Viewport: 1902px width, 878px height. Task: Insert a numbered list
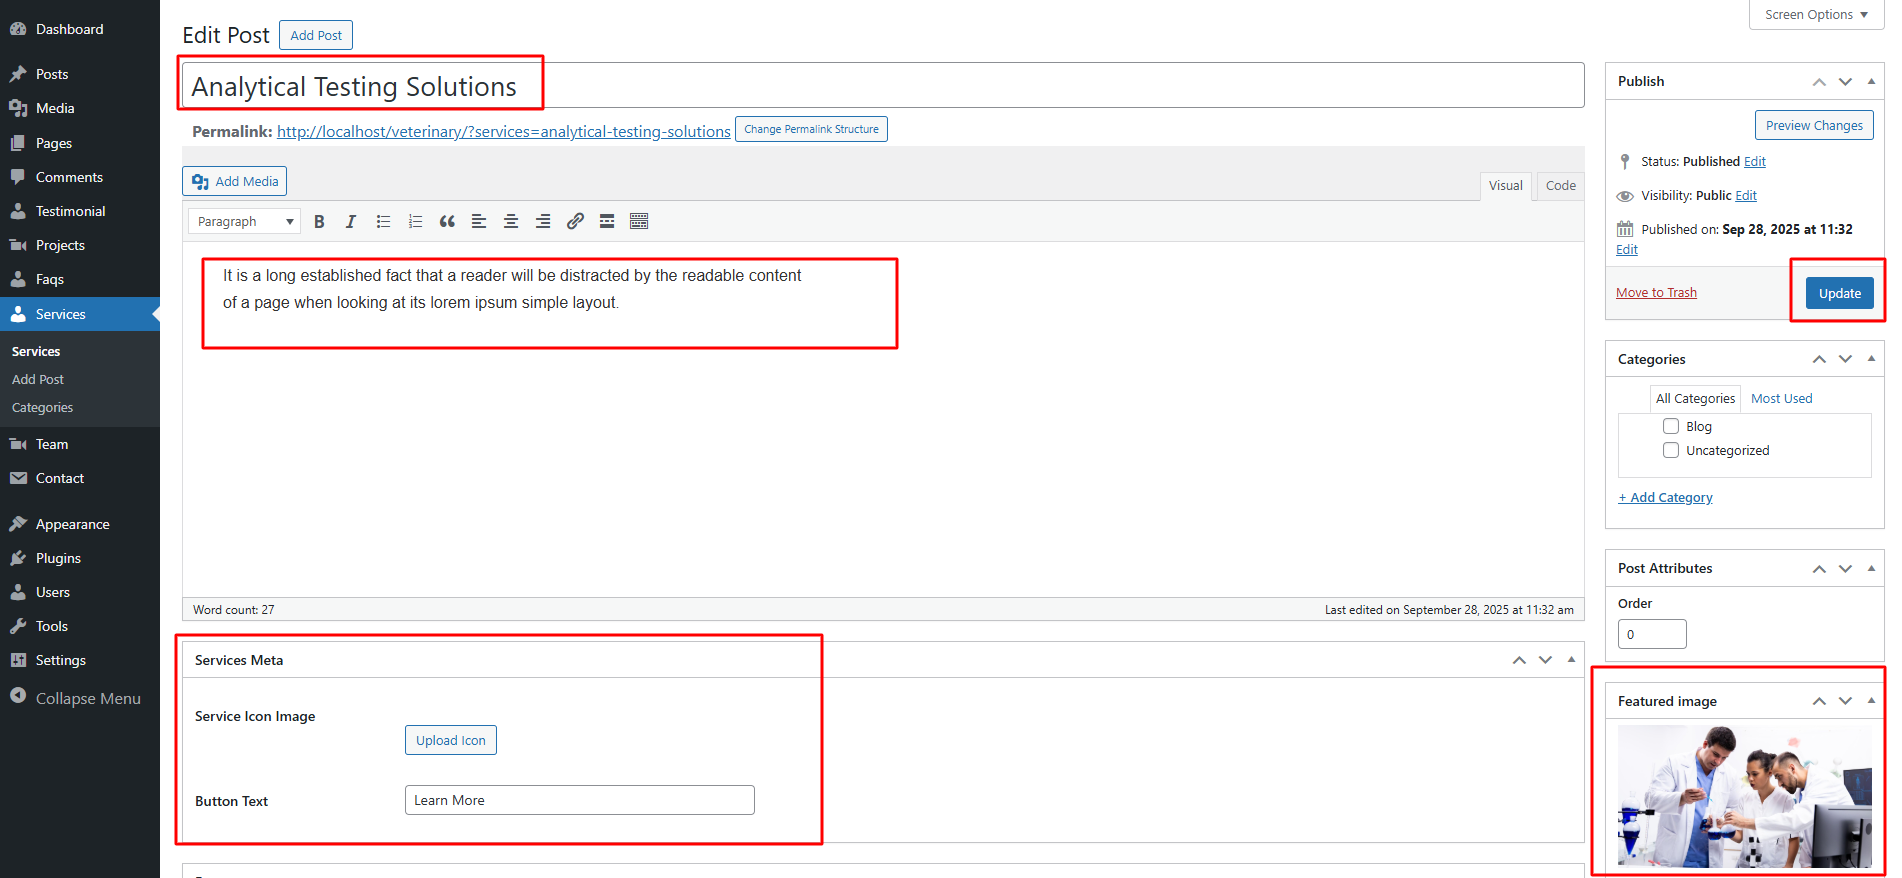(x=415, y=222)
